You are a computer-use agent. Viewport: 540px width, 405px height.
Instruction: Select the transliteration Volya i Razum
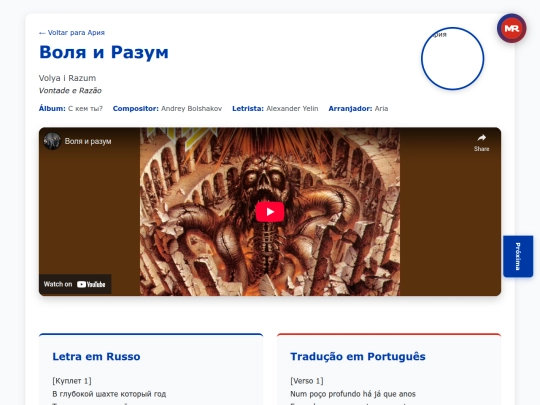pos(67,78)
